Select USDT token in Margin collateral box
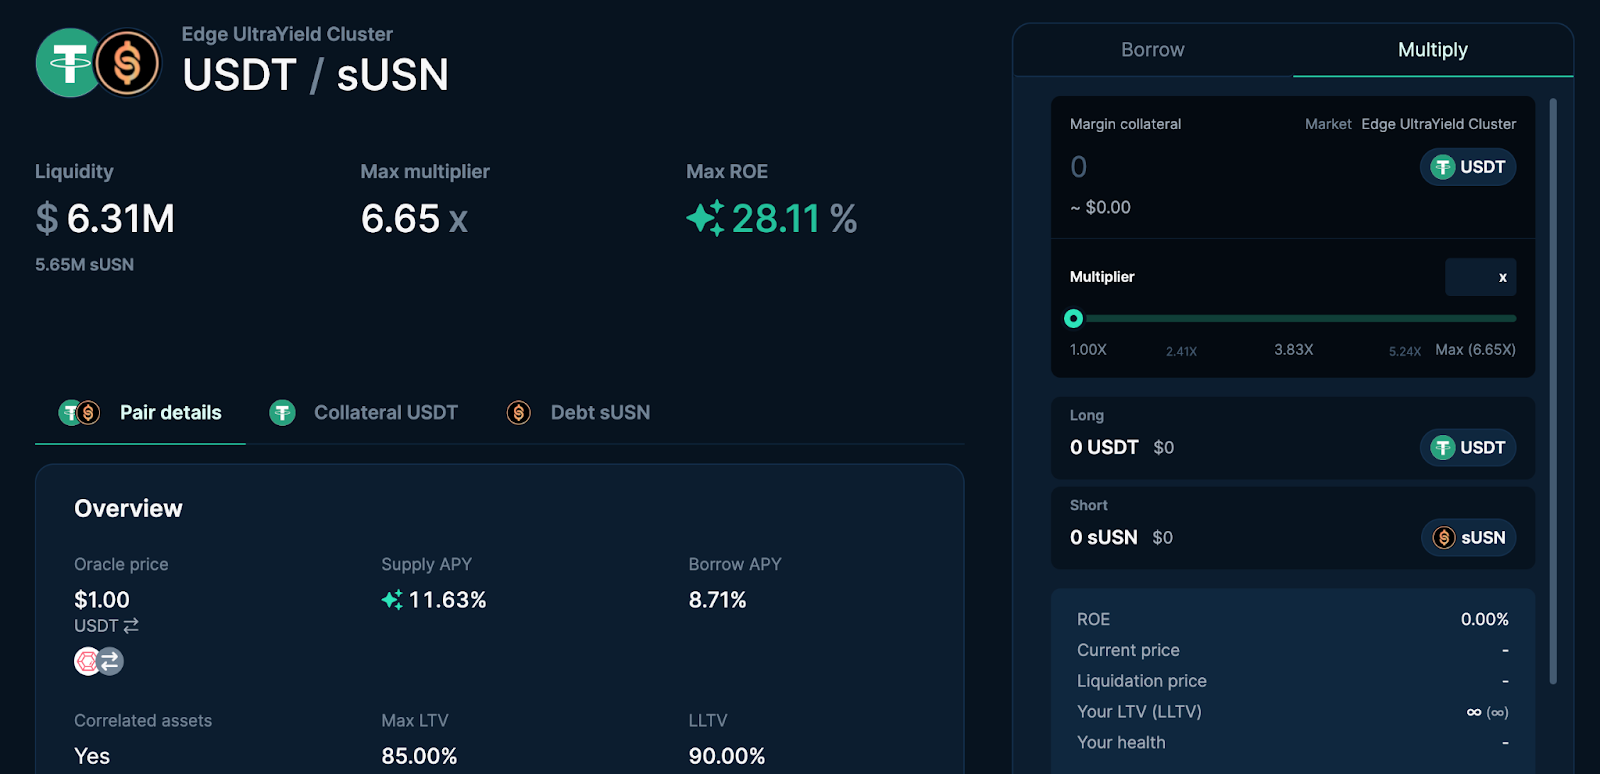 [x=1468, y=167]
